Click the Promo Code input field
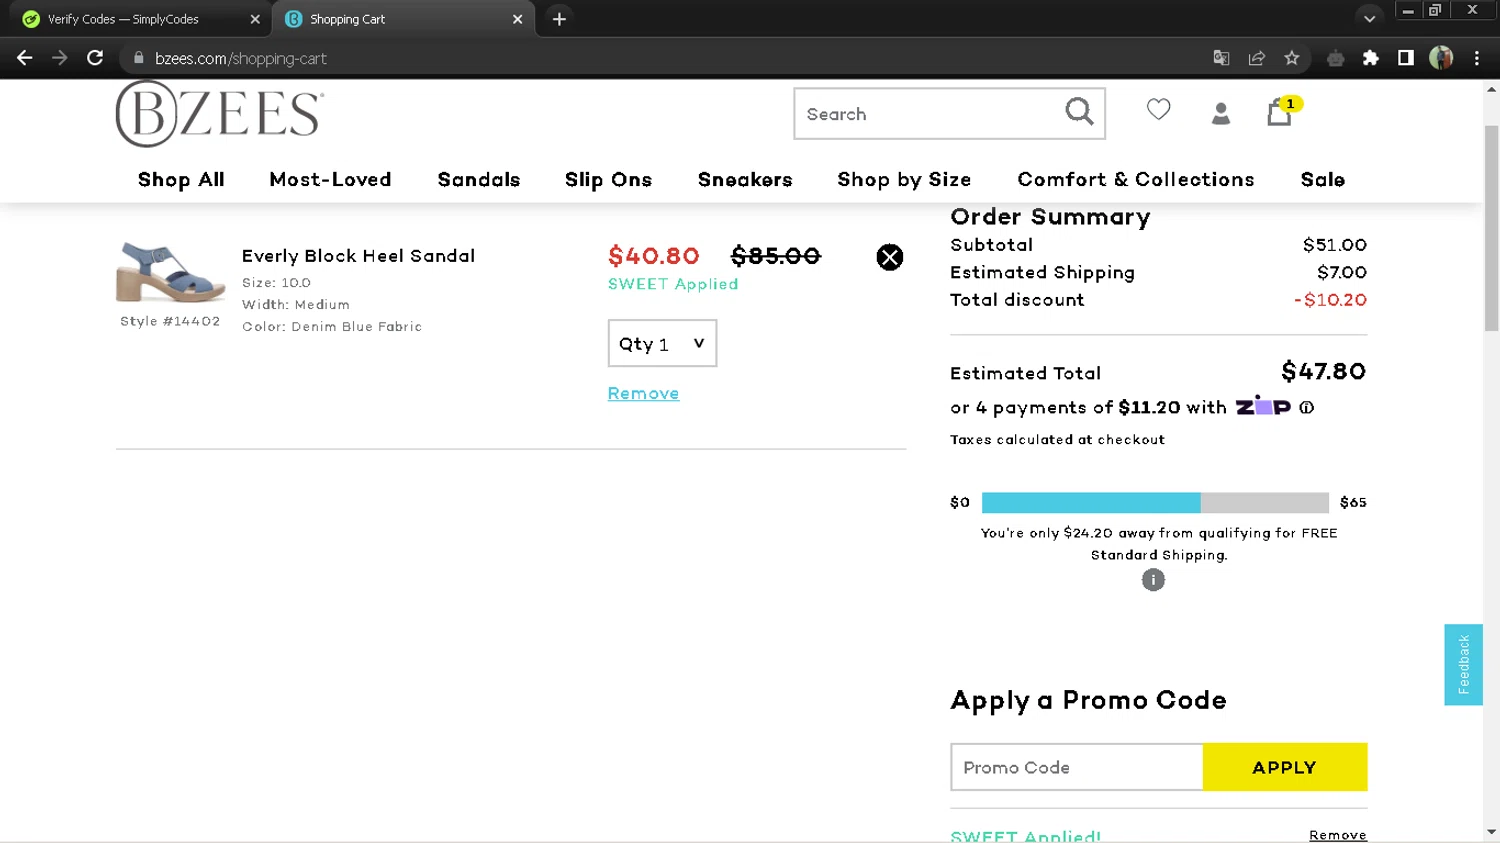This screenshot has height=843, width=1500. 1076,767
